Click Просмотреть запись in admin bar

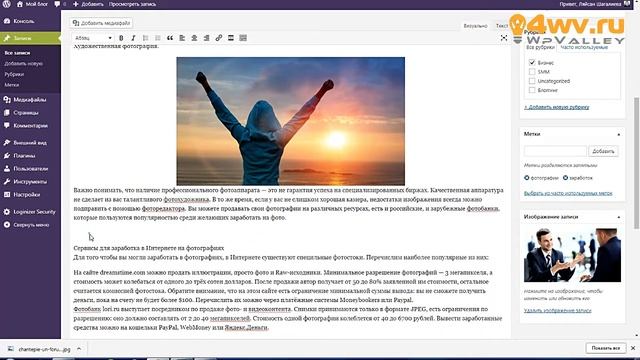click(x=132, y=4)
